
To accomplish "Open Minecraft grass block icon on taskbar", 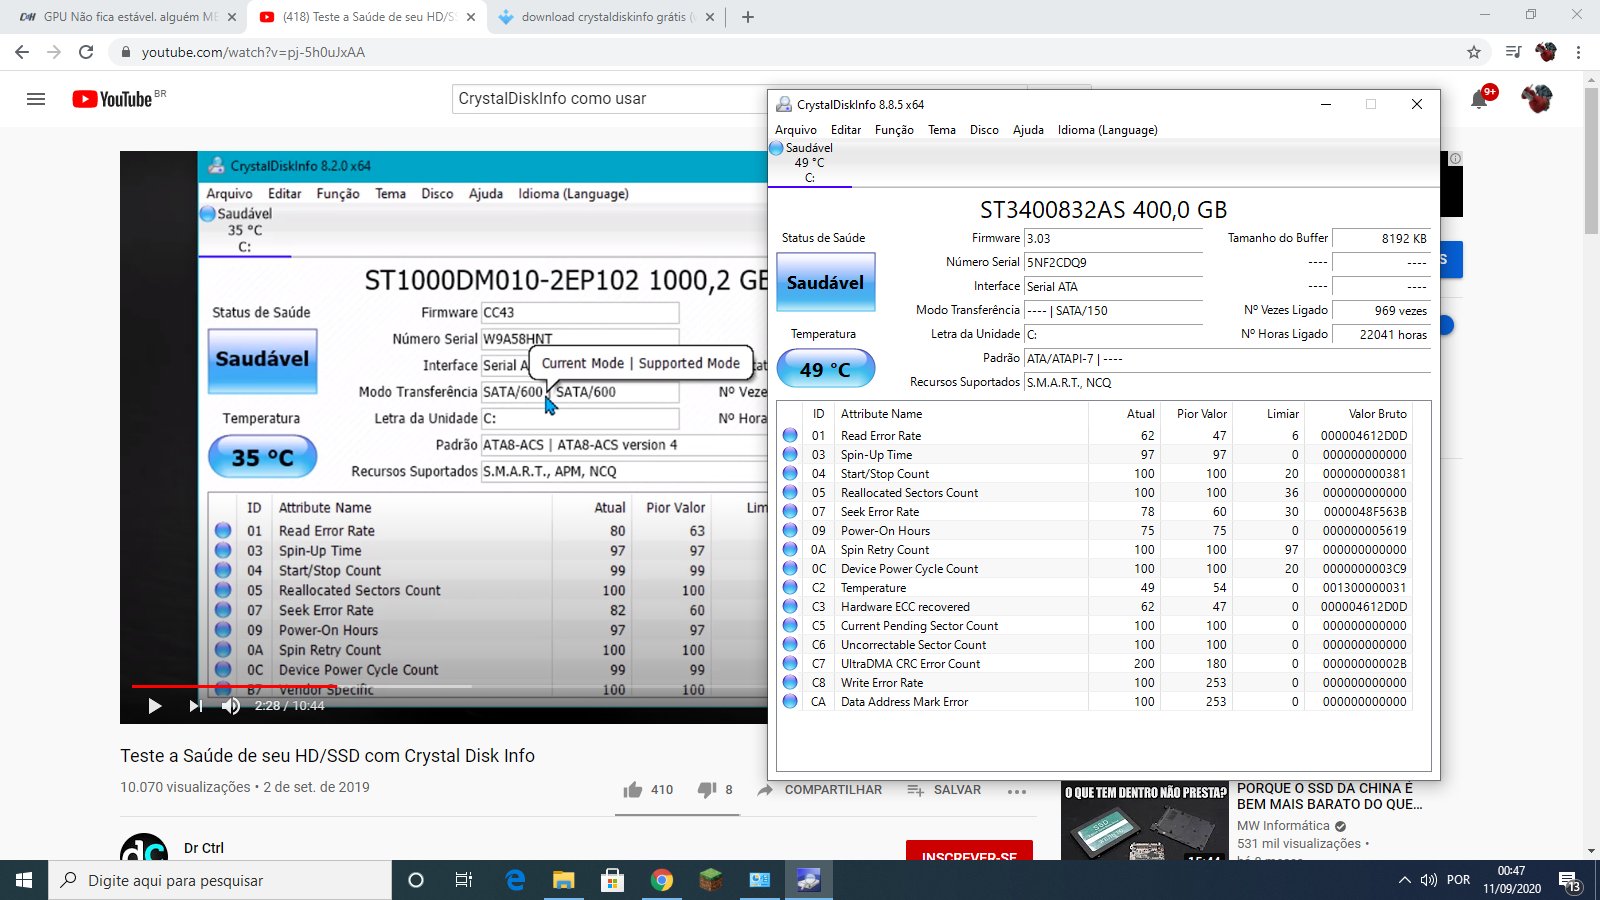I will [x=710, y=880].
